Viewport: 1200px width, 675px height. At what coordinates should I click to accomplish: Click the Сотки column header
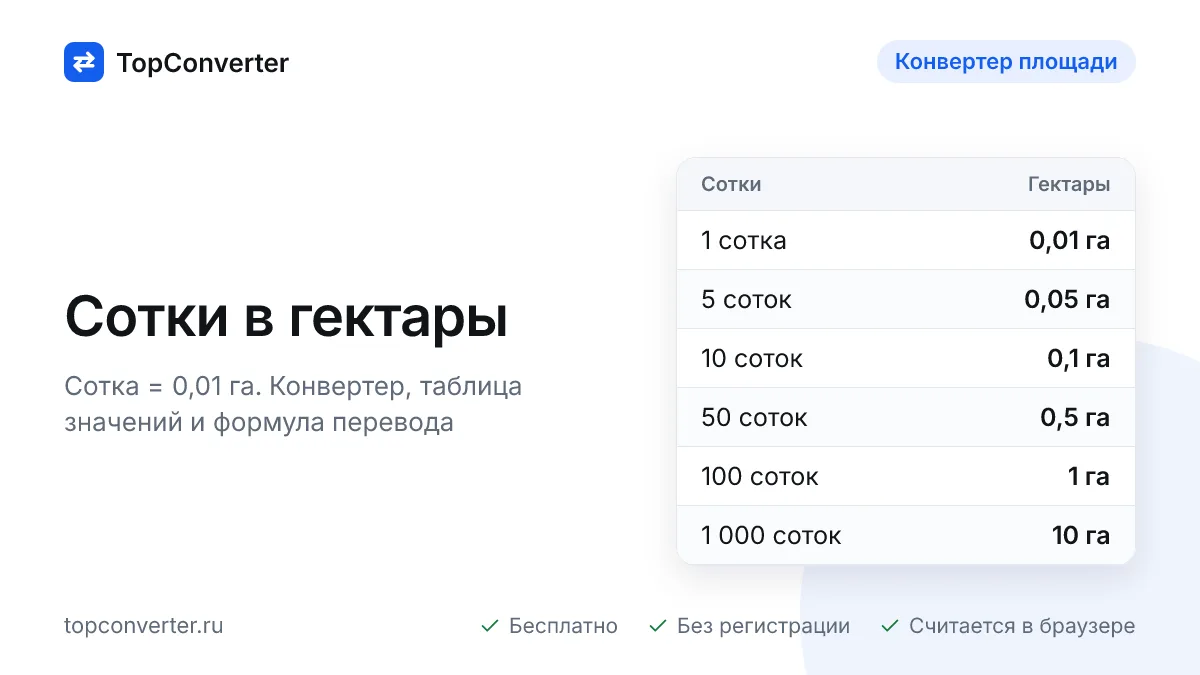pyautogui.click(x=731, y=184)
